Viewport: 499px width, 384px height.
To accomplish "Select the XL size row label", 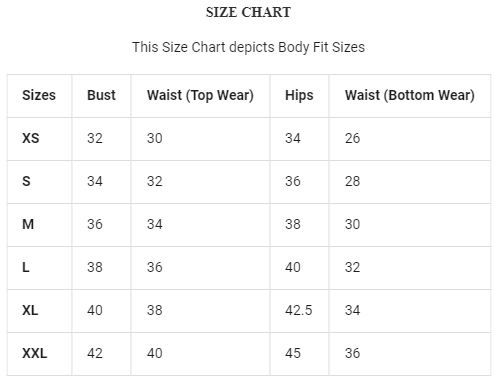I will pyautogui.click(x=30, y=310).
